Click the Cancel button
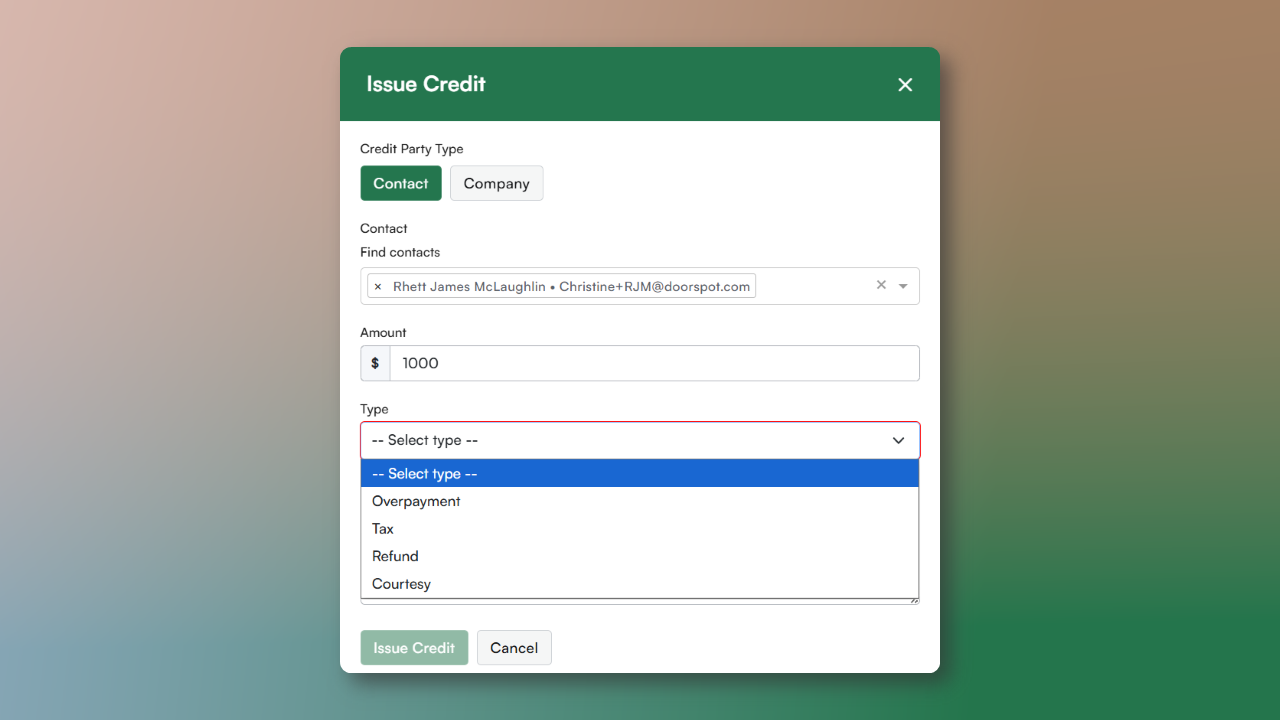Image resolution: width=1280 pixels, height=720 pixels. (514, 648)
